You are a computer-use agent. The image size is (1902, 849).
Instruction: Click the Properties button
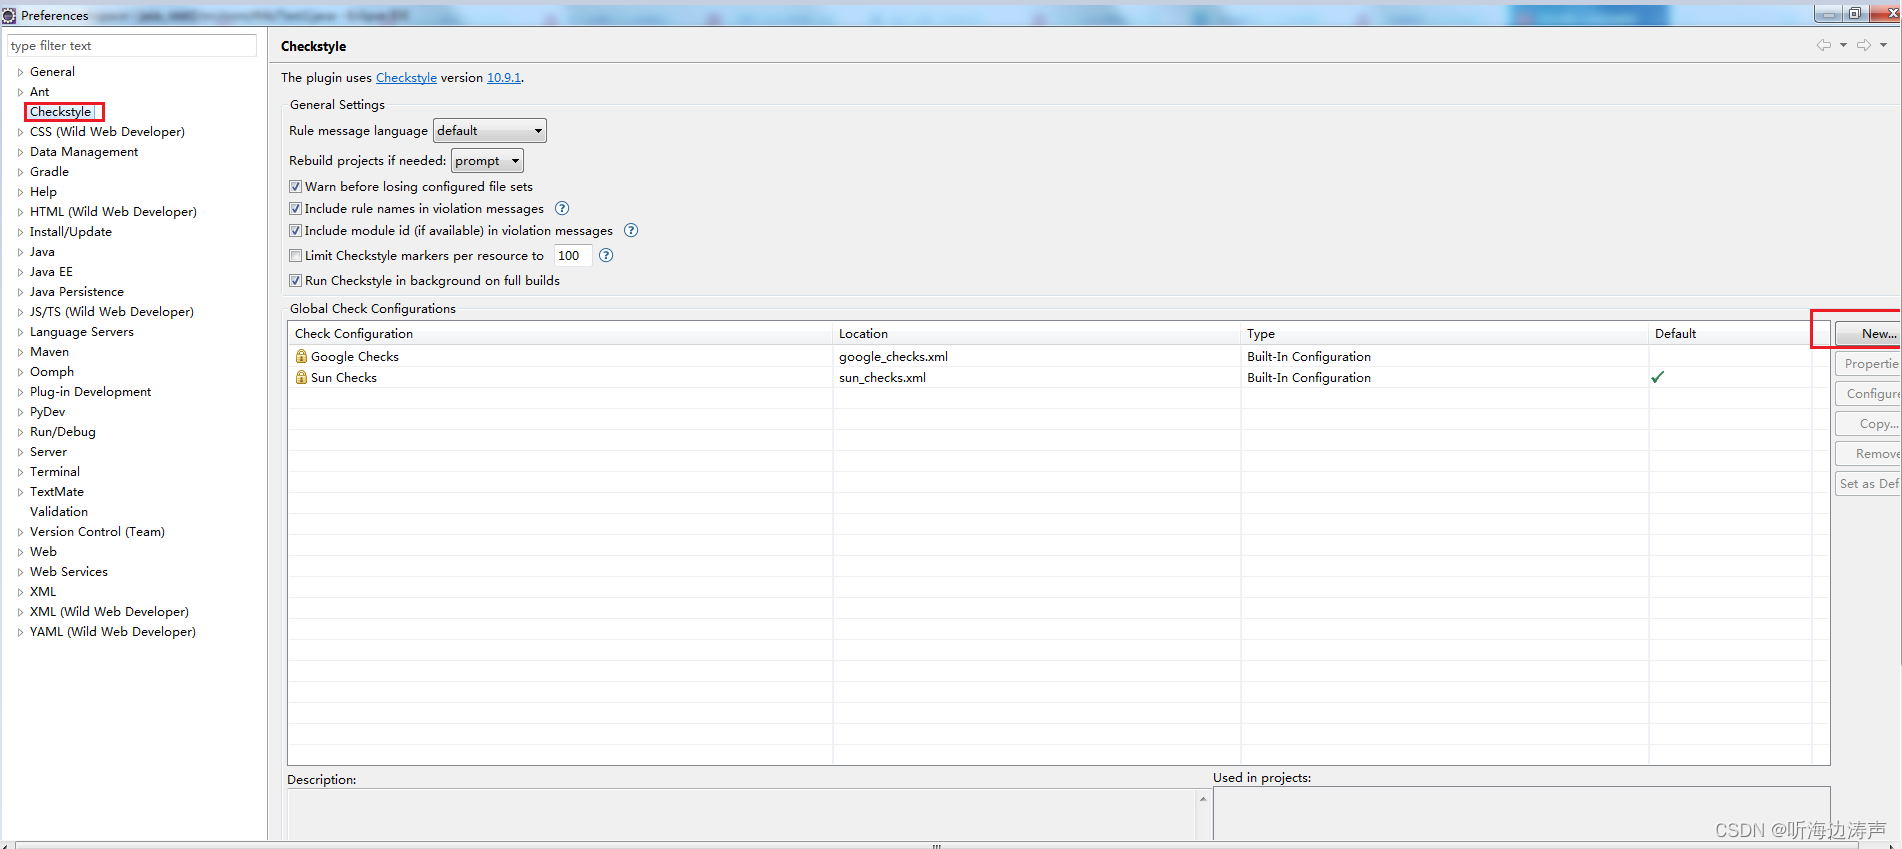(x=1868, y=364)
